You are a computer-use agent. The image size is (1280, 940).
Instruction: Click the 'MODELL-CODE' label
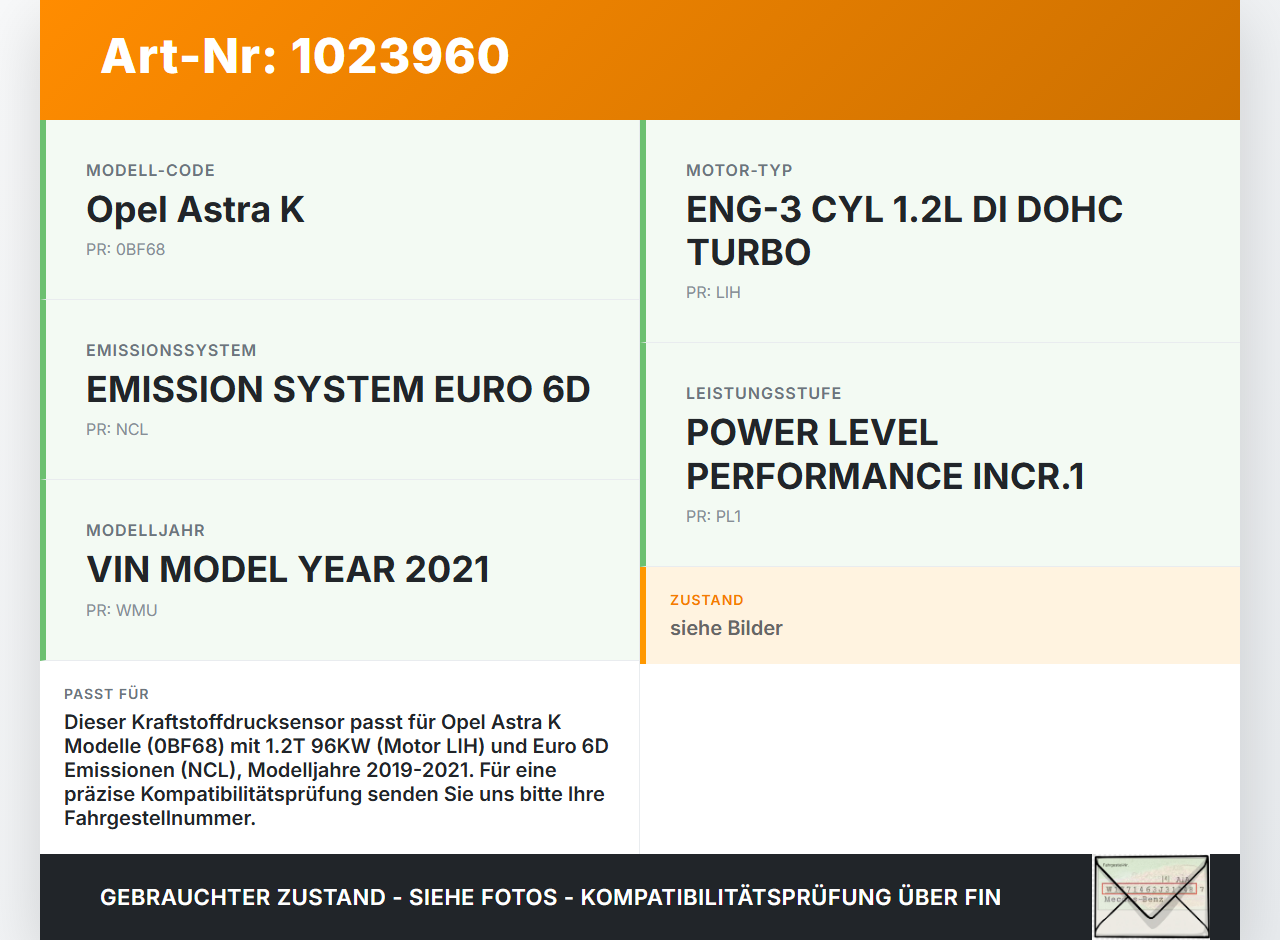tap(150, 171)
